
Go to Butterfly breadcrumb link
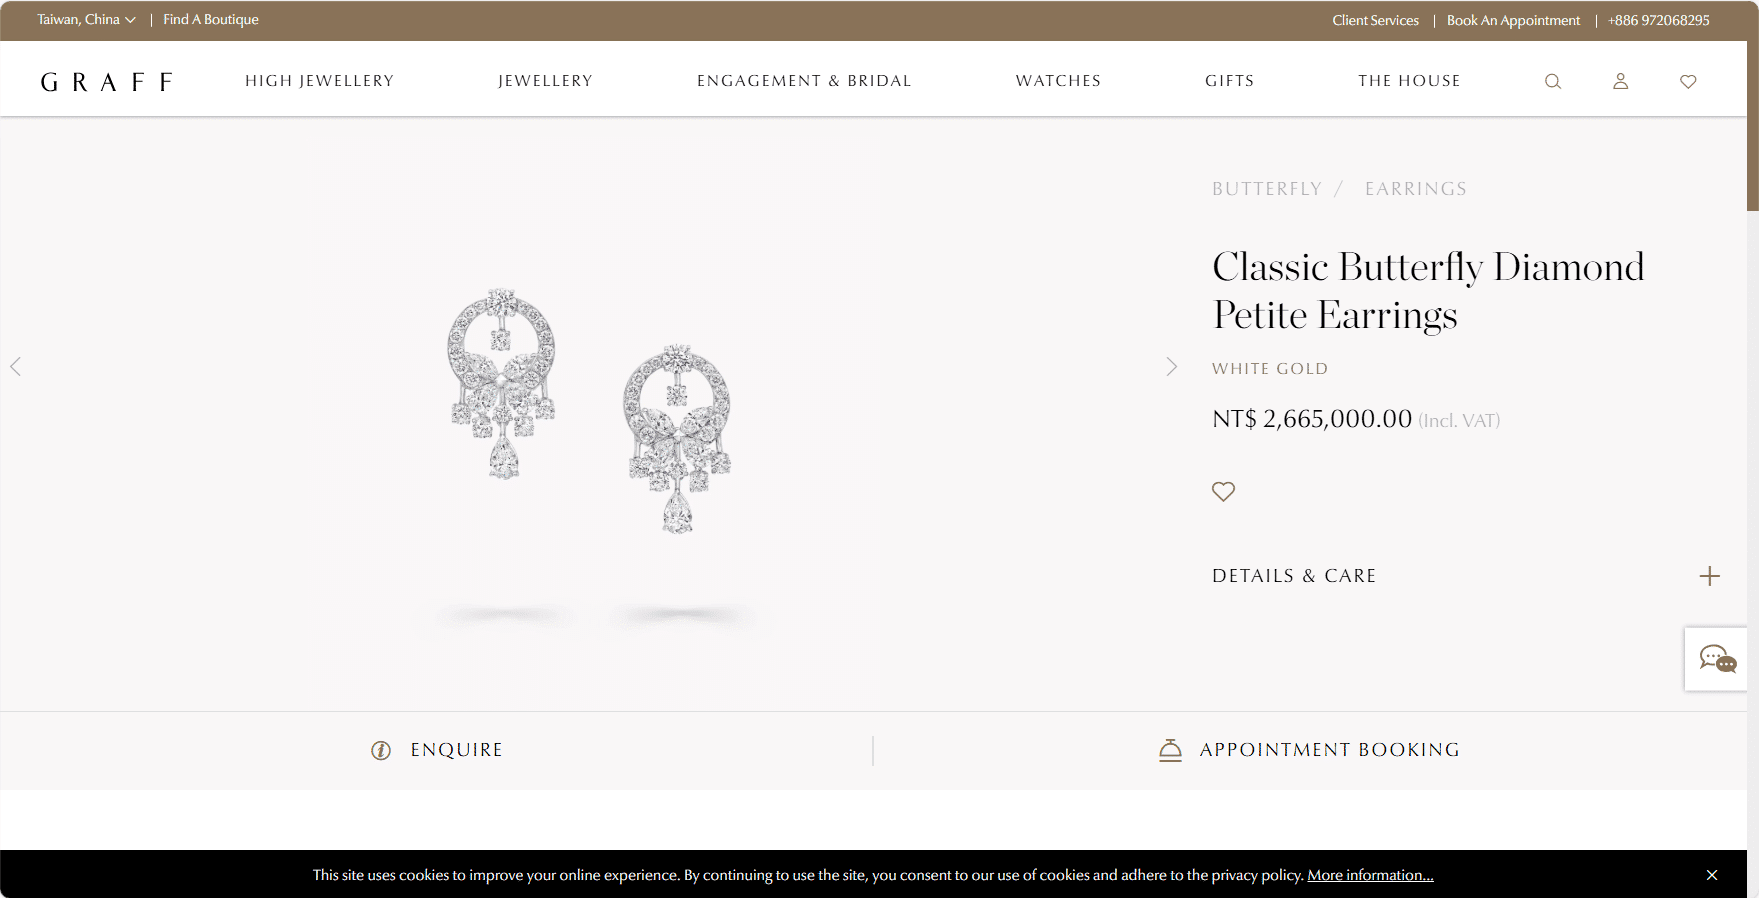1267,189
